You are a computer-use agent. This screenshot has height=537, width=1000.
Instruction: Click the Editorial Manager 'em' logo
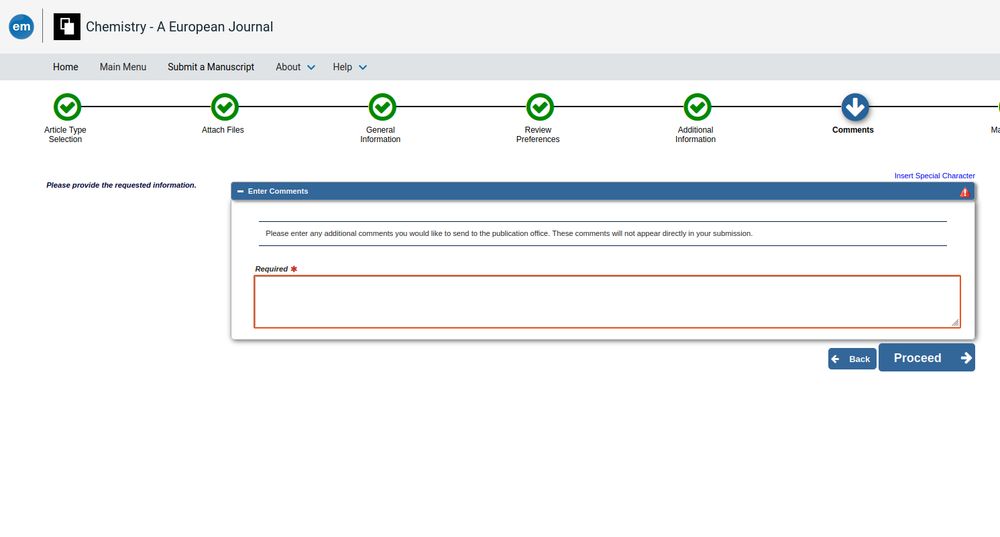pyautogui.click(x=21, y=27)
